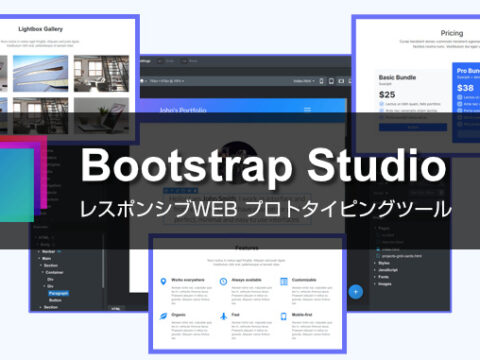The image size is (480, 360).
Task: Open the curved building gallery thumbnail
Action: tap(40, 74)
